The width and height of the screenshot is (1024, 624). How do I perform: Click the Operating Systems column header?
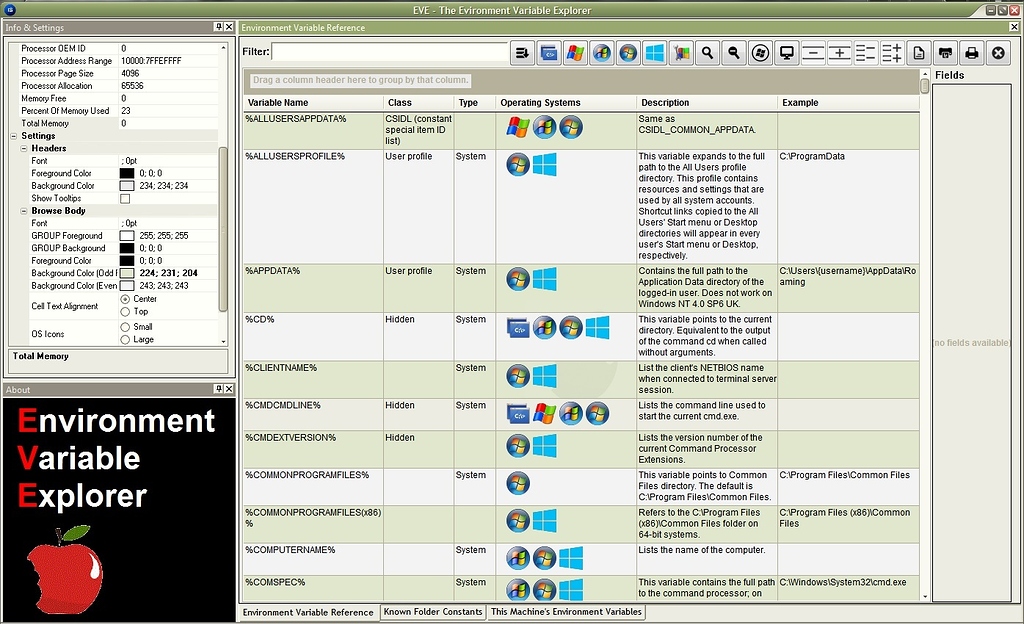click(x=565, y=103)
